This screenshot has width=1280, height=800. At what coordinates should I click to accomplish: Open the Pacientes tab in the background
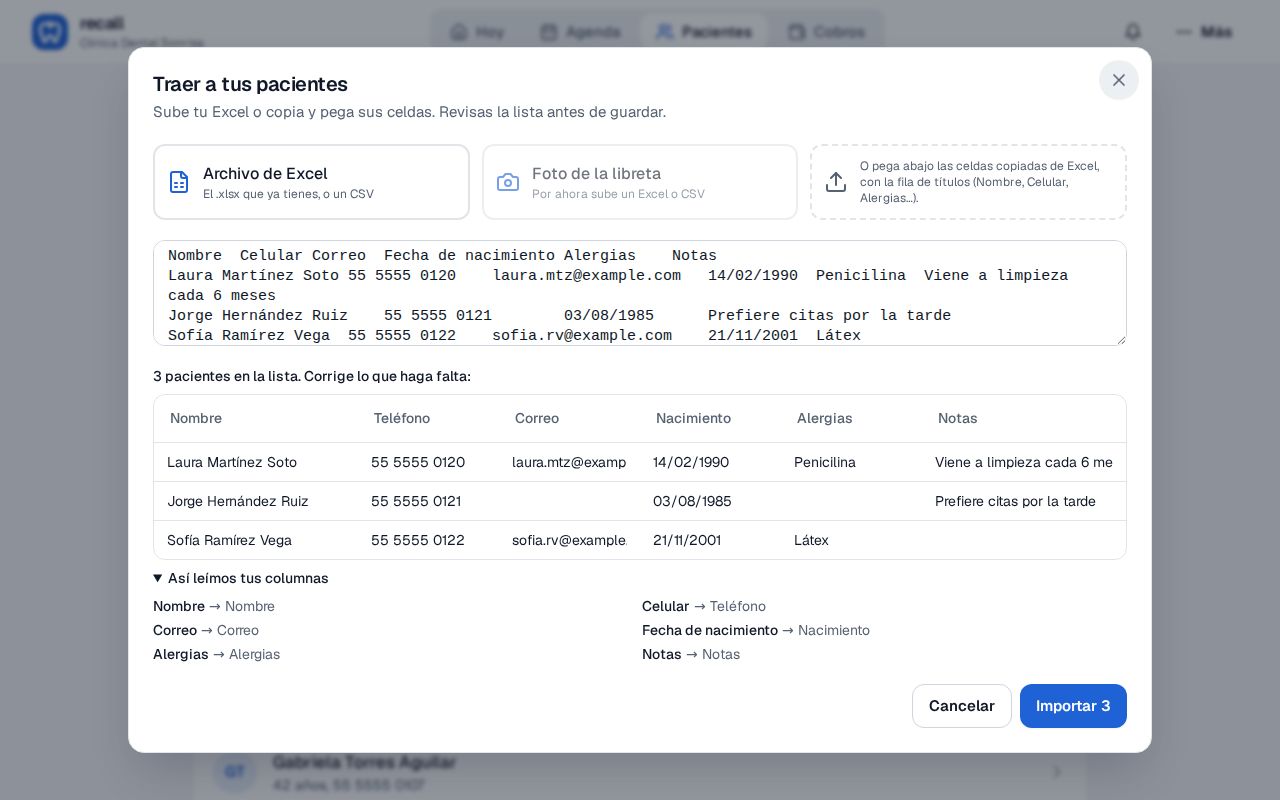[x=704, y=32]
